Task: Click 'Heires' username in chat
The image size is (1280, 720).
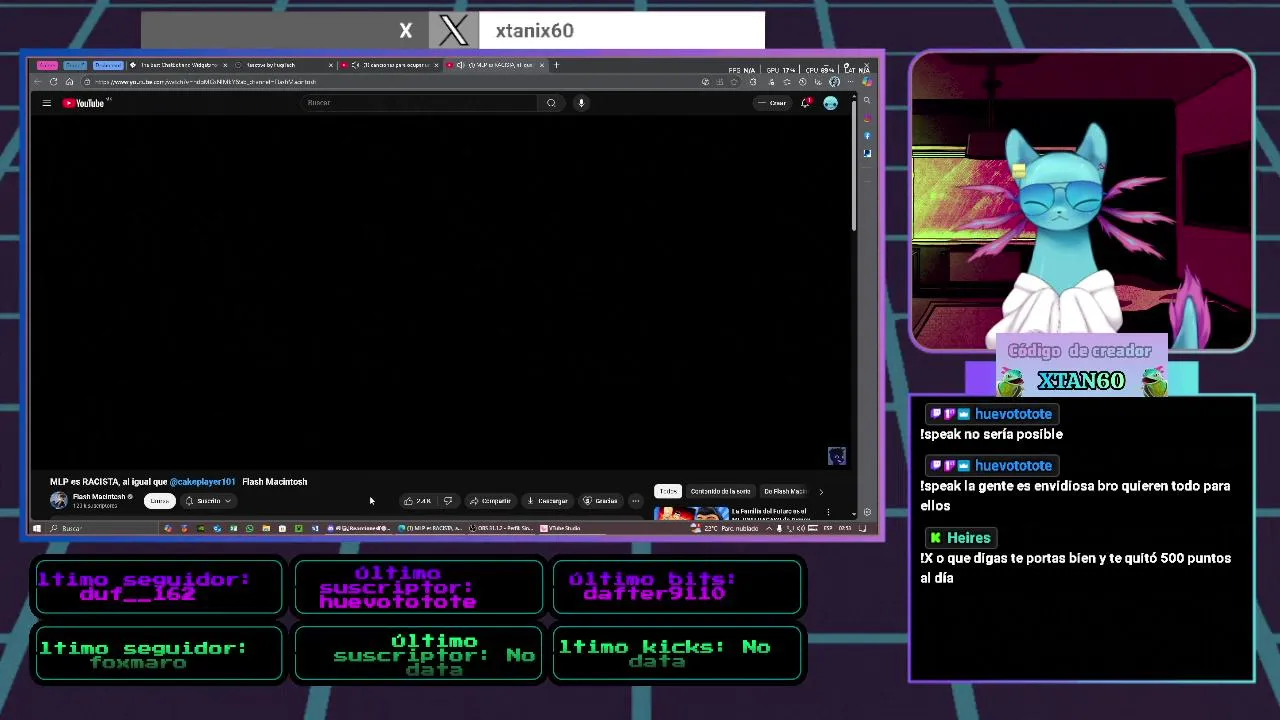Action: [968, 538]
